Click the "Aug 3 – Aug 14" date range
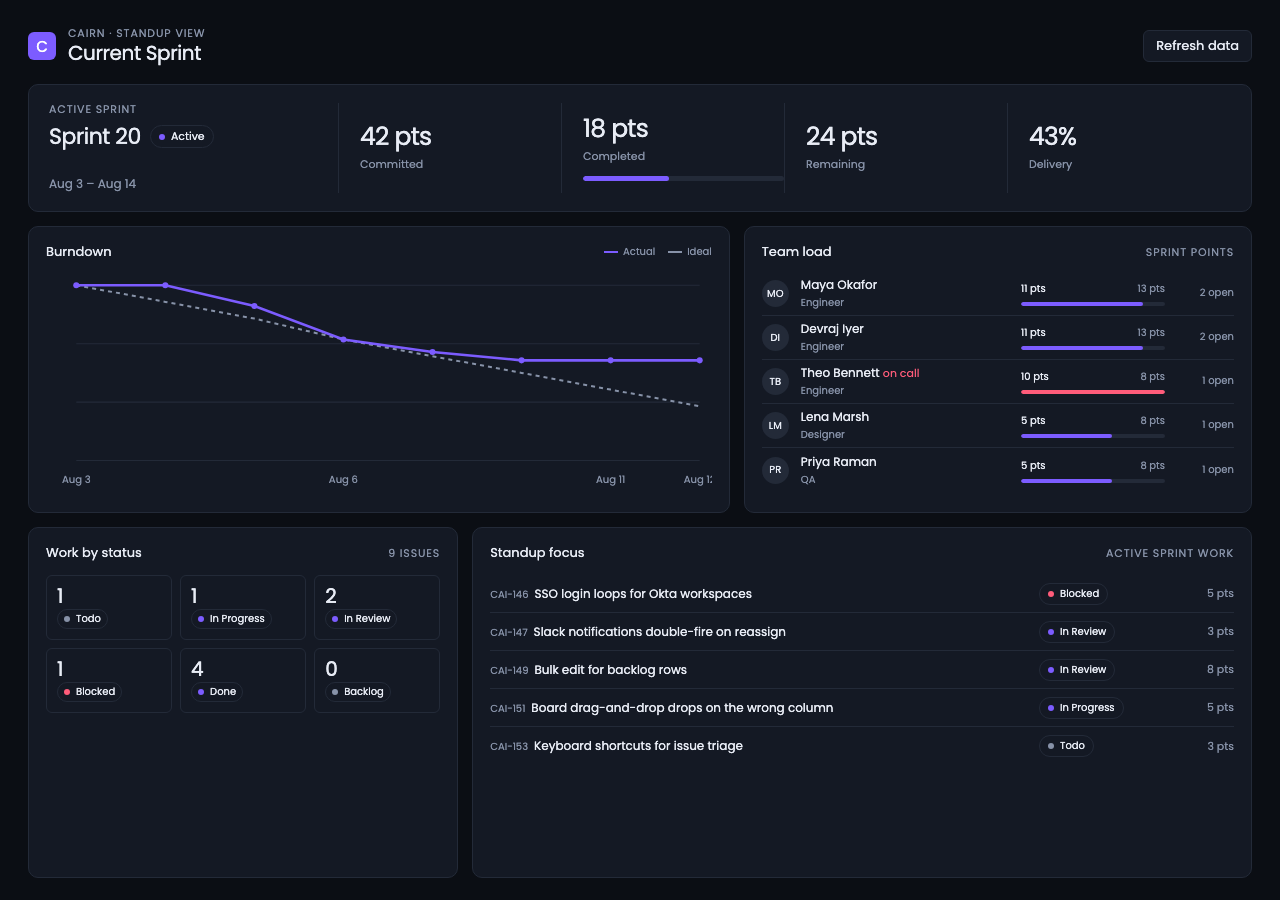Image resolution: width=1280 pixels, height=900 pixels. click(93, 184)
